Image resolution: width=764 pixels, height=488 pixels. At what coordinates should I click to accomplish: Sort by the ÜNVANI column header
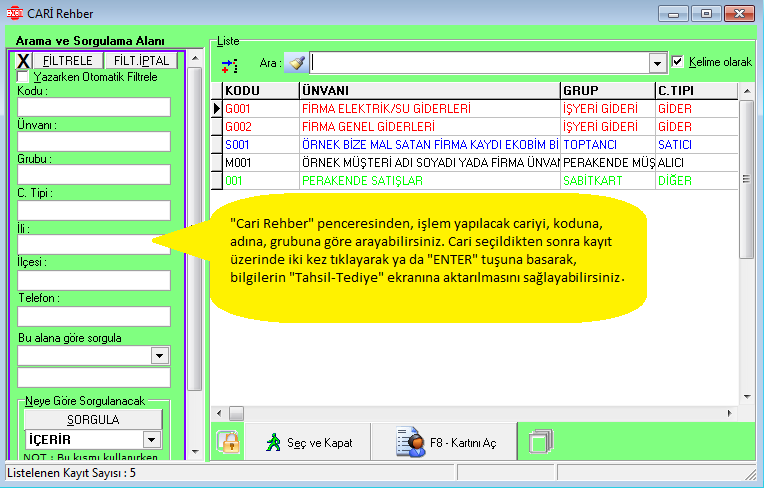point(430,91)
